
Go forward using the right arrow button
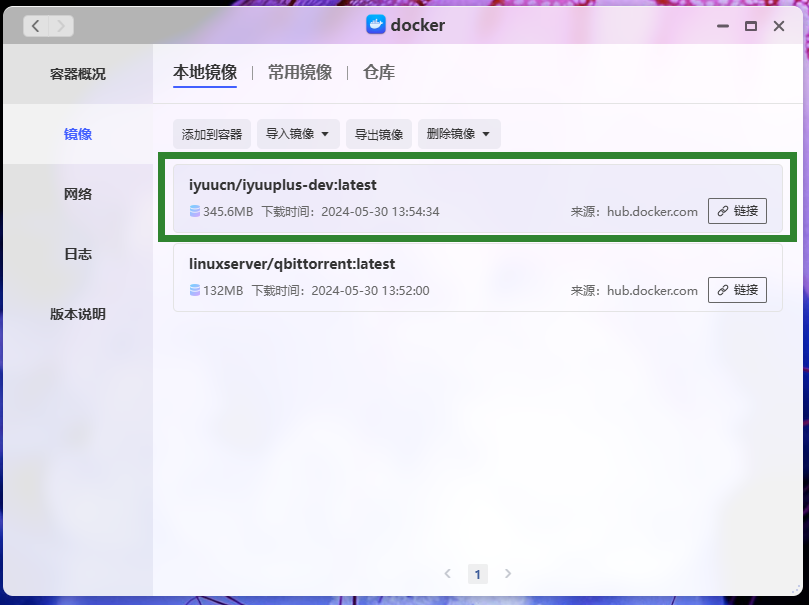pos(61,26)
